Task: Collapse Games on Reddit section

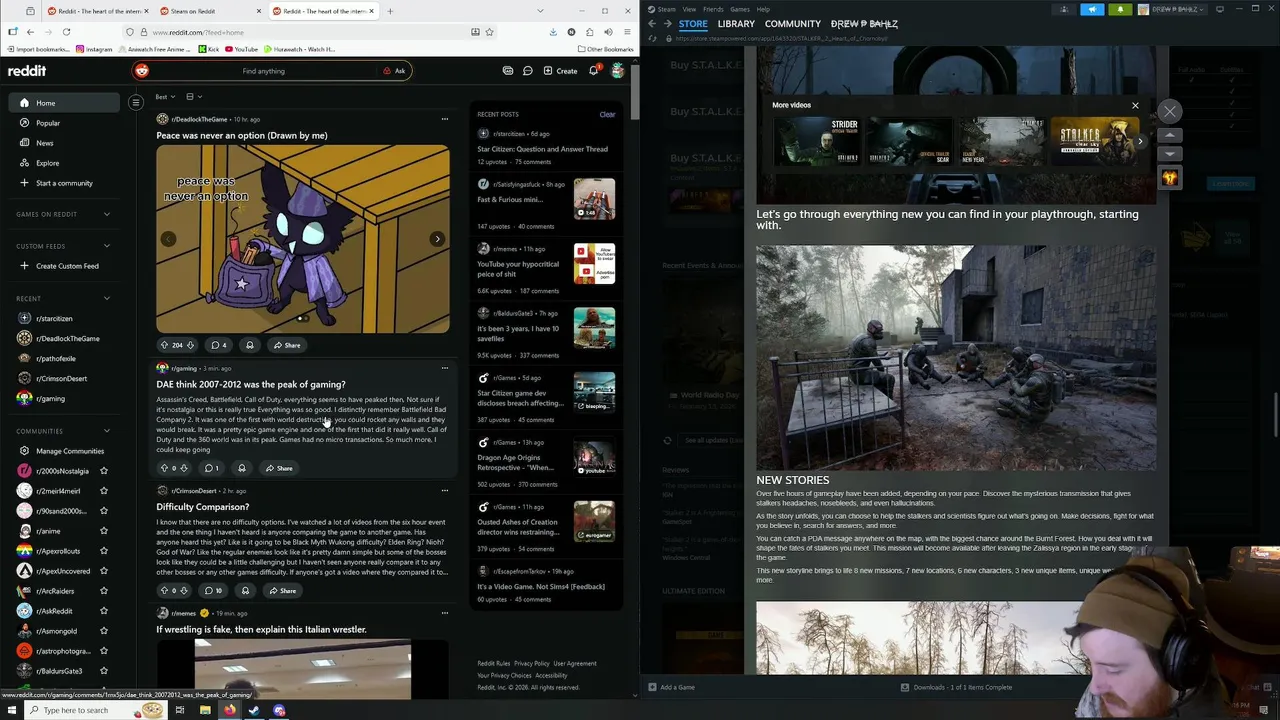Action: [x=107, y=214]
